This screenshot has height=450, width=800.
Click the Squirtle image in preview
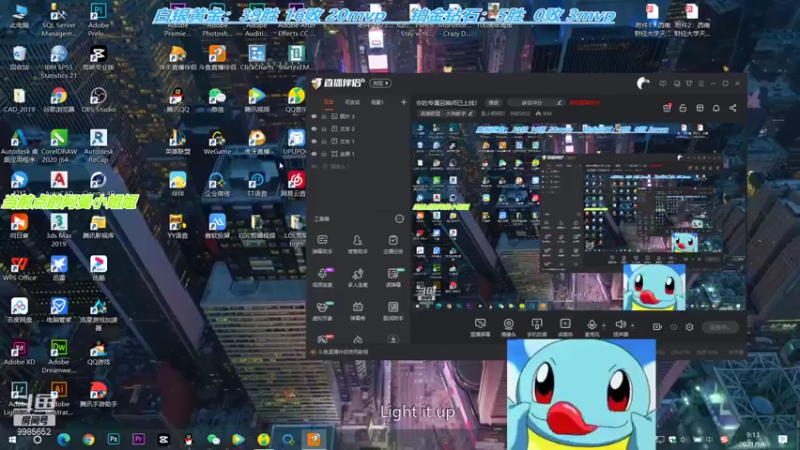654,287
